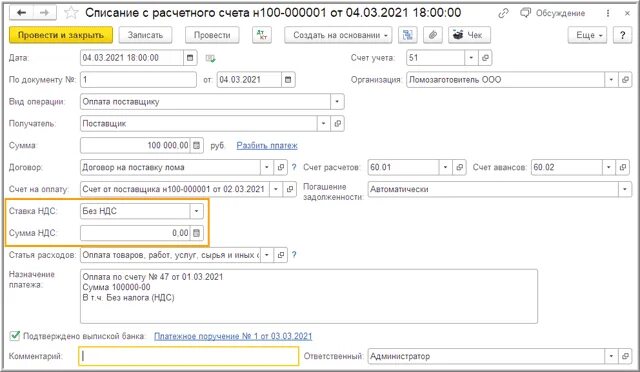
Task: Open the Счет расчетов 60.01 account card
Action: 459,167
